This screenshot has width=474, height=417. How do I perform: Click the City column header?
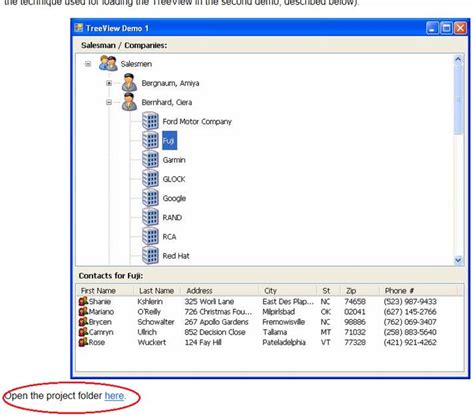(287, 290)
